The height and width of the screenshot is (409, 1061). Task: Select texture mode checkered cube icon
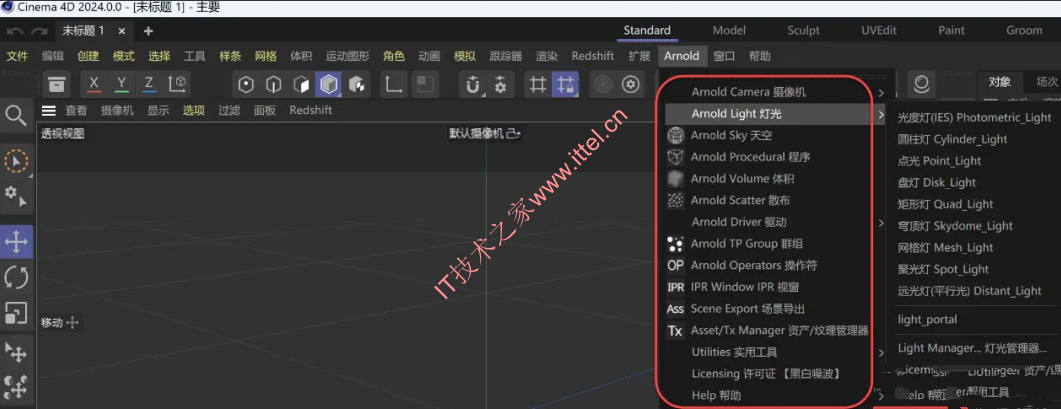[x=356, y=85]
